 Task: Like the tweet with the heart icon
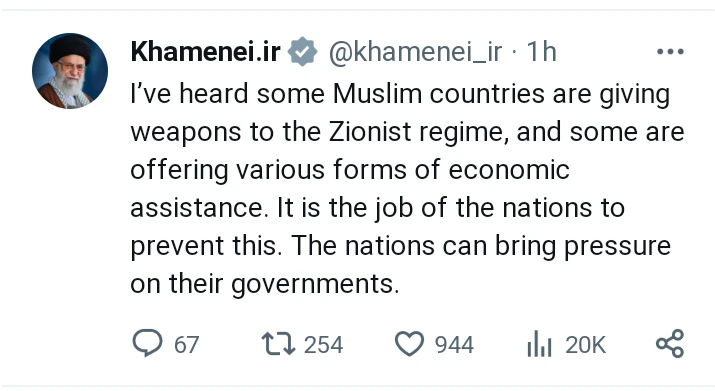[x=409, y=344]
